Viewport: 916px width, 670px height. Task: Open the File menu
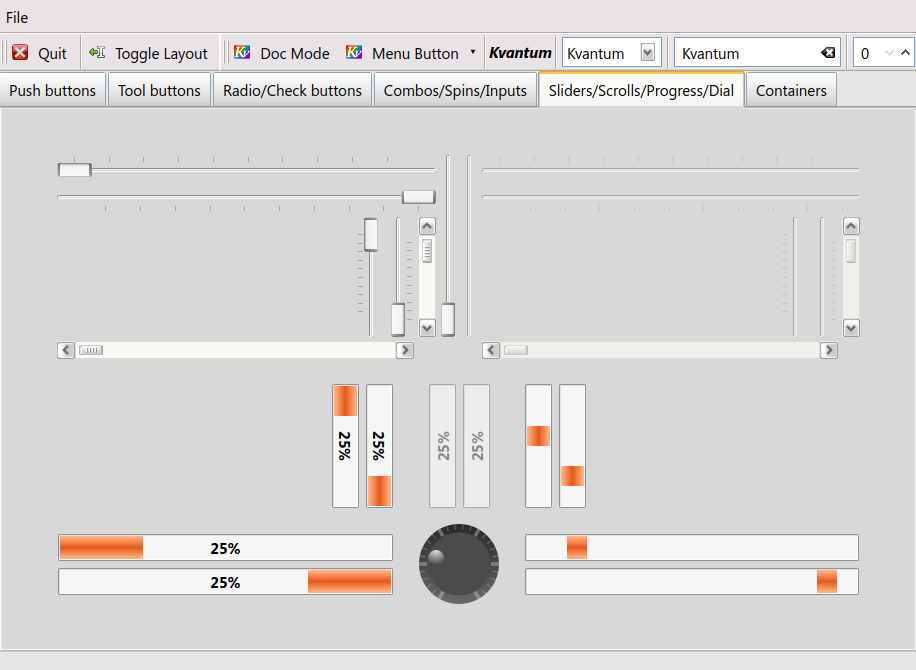[x=17, y=18]
